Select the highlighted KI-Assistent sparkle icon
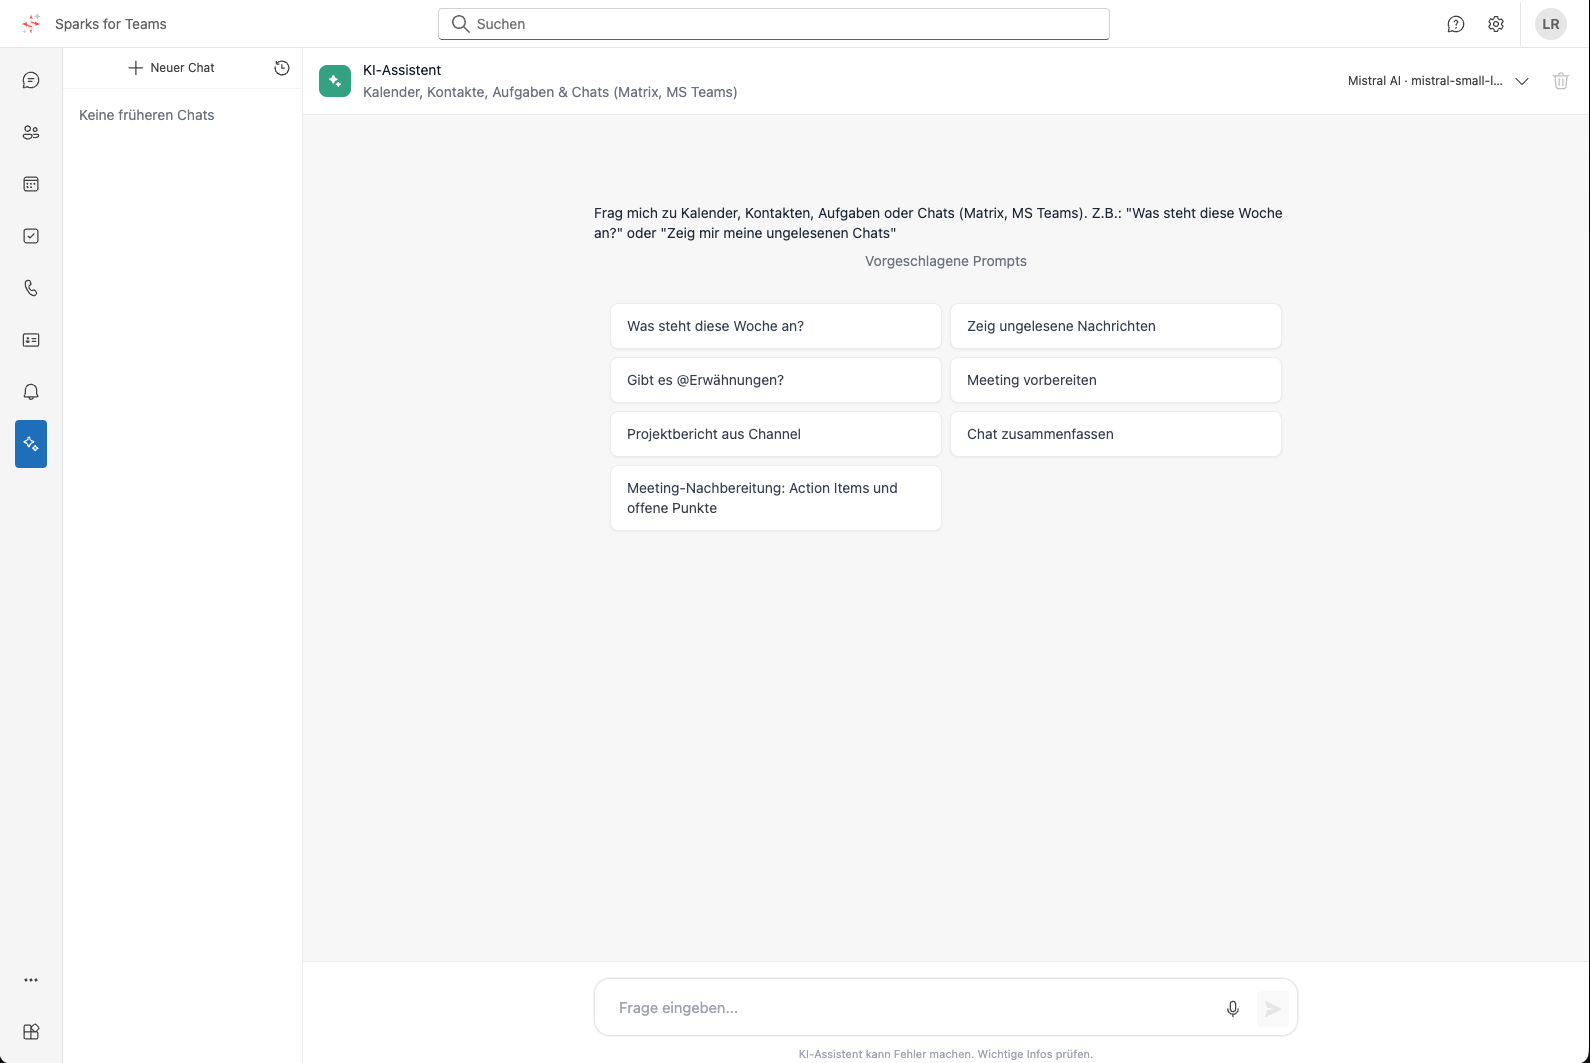This screenshot has width=1590, height=1063. 31,443
